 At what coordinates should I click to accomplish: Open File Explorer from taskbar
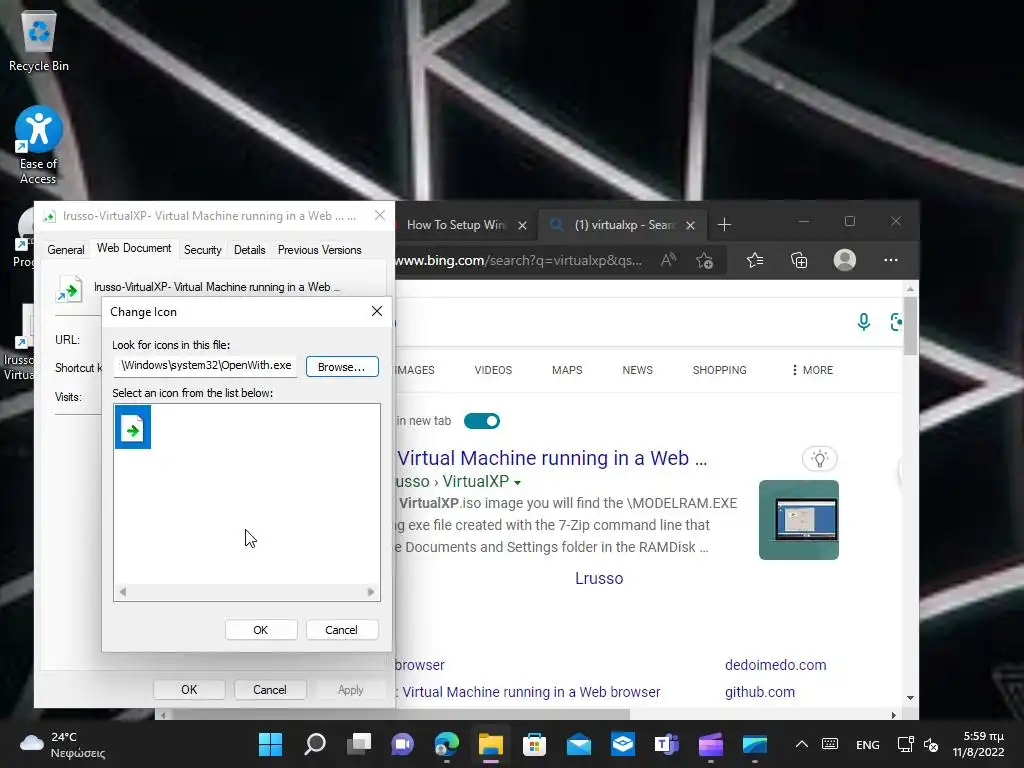point(490,744)
